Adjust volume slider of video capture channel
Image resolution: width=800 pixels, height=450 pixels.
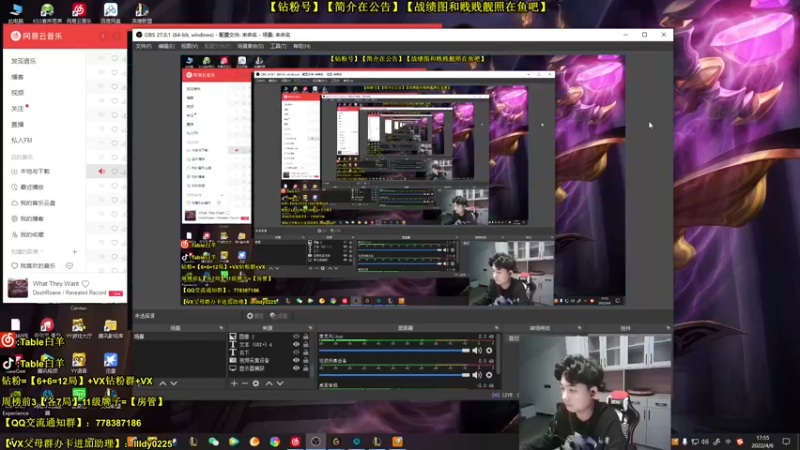tap(394, 375)
